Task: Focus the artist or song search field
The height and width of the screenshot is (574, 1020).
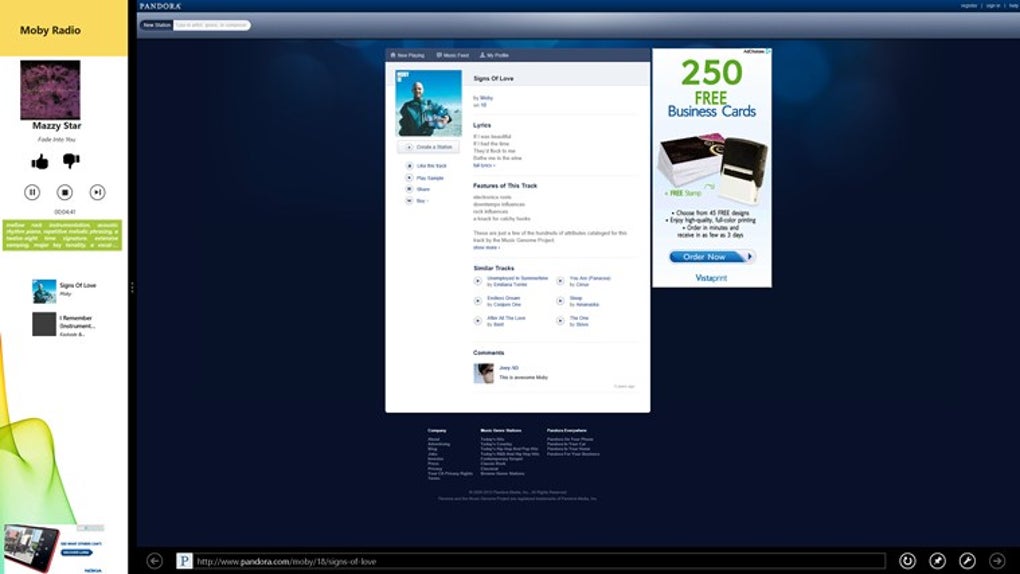Action: click(211, 25)
